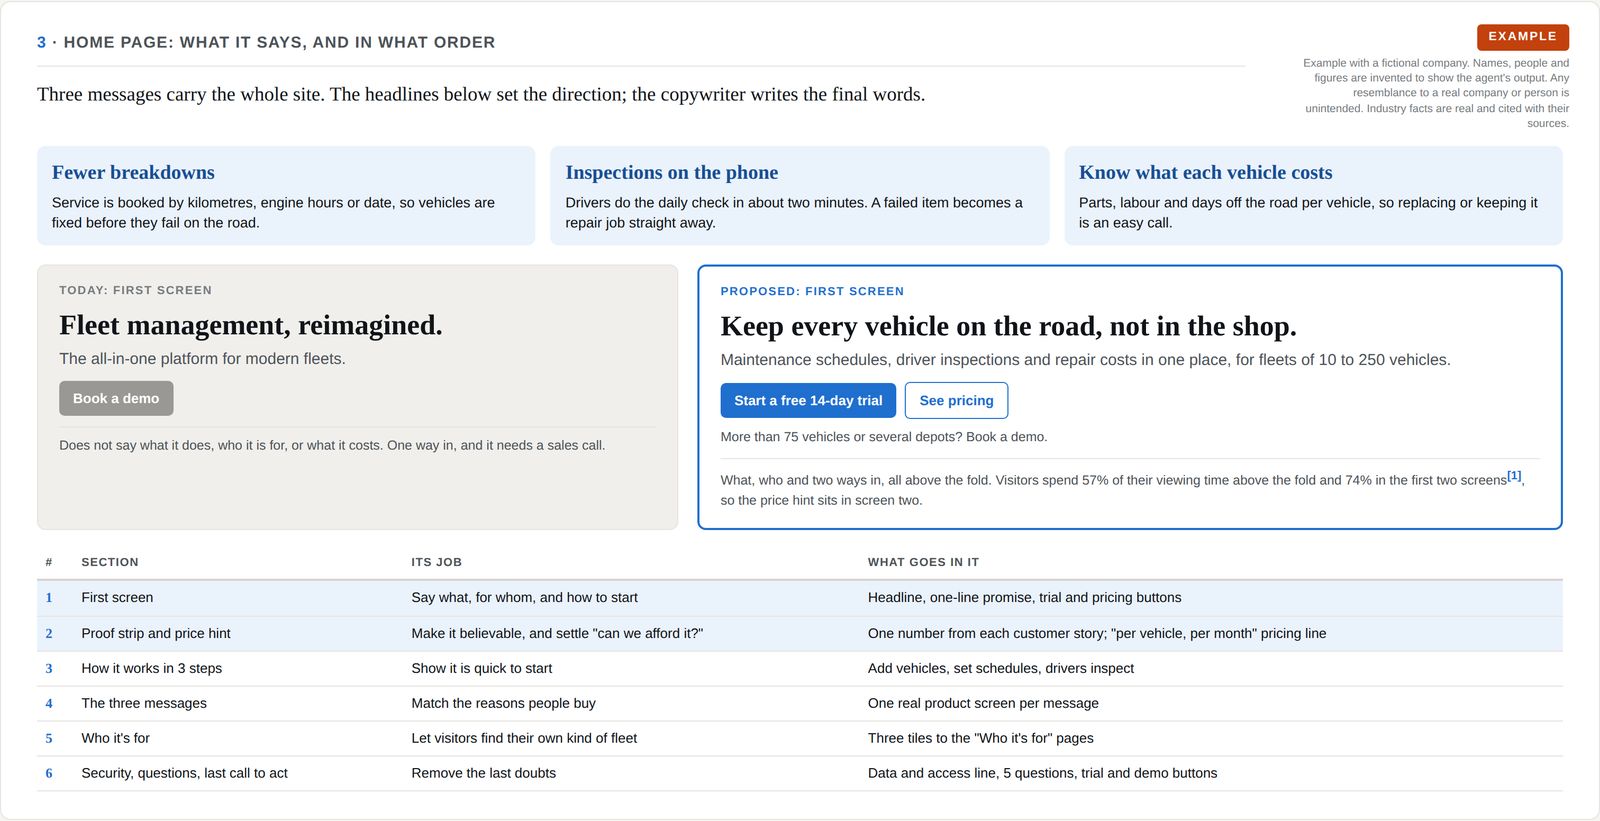Image resolution: width=1600 pixels, height=821 pixels.
Task: Click "Let visitors find their own kind of fleet"
Action: tap(524, 738)
